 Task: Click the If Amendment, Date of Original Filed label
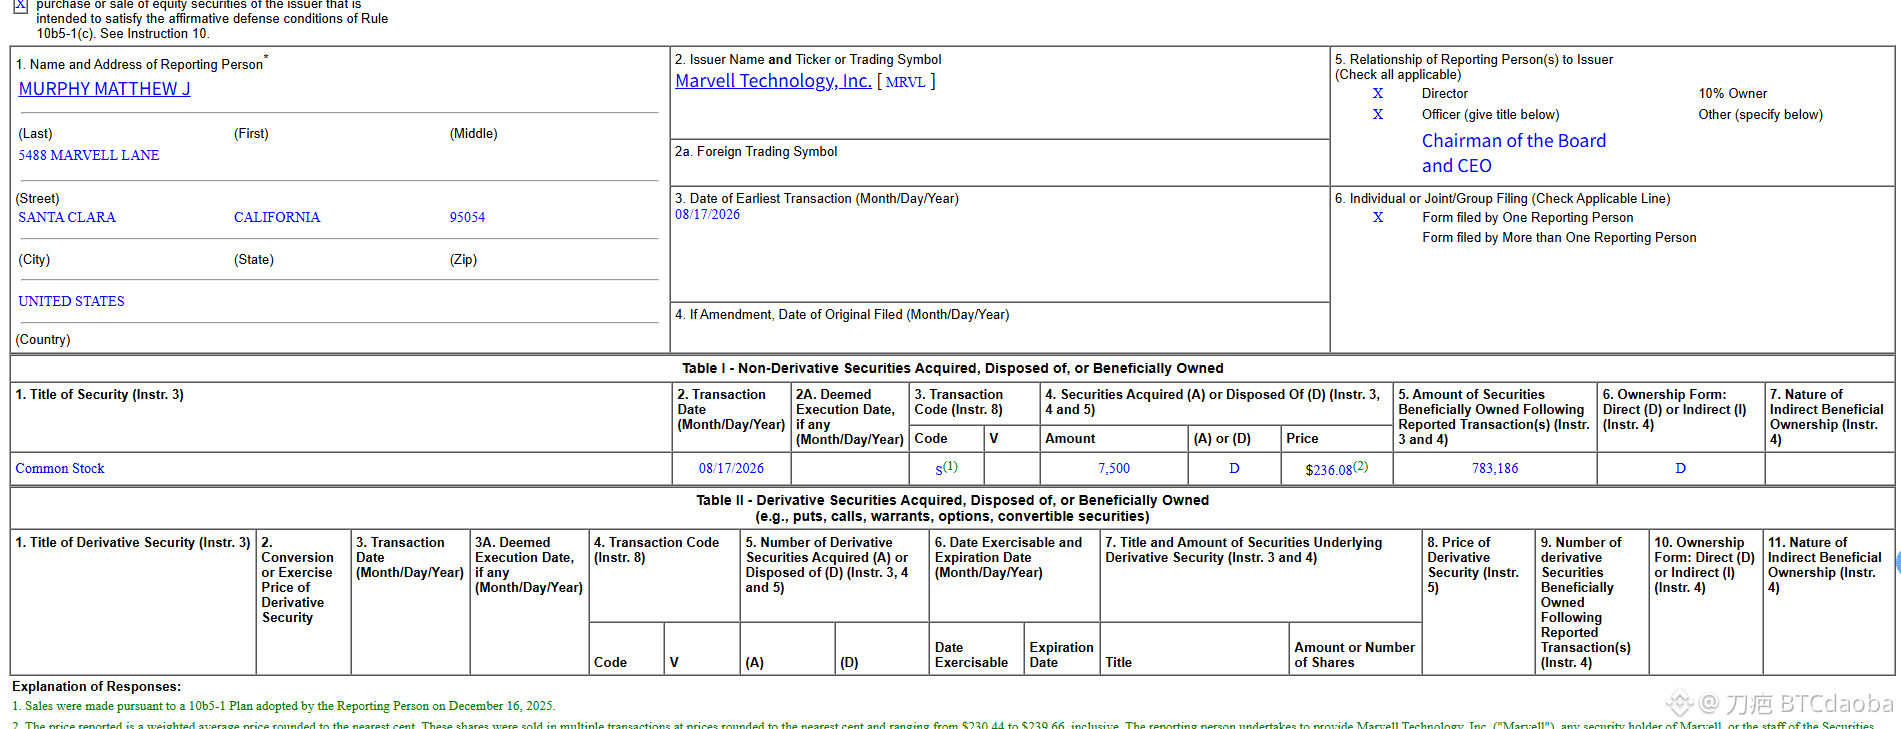pos(842,314)
